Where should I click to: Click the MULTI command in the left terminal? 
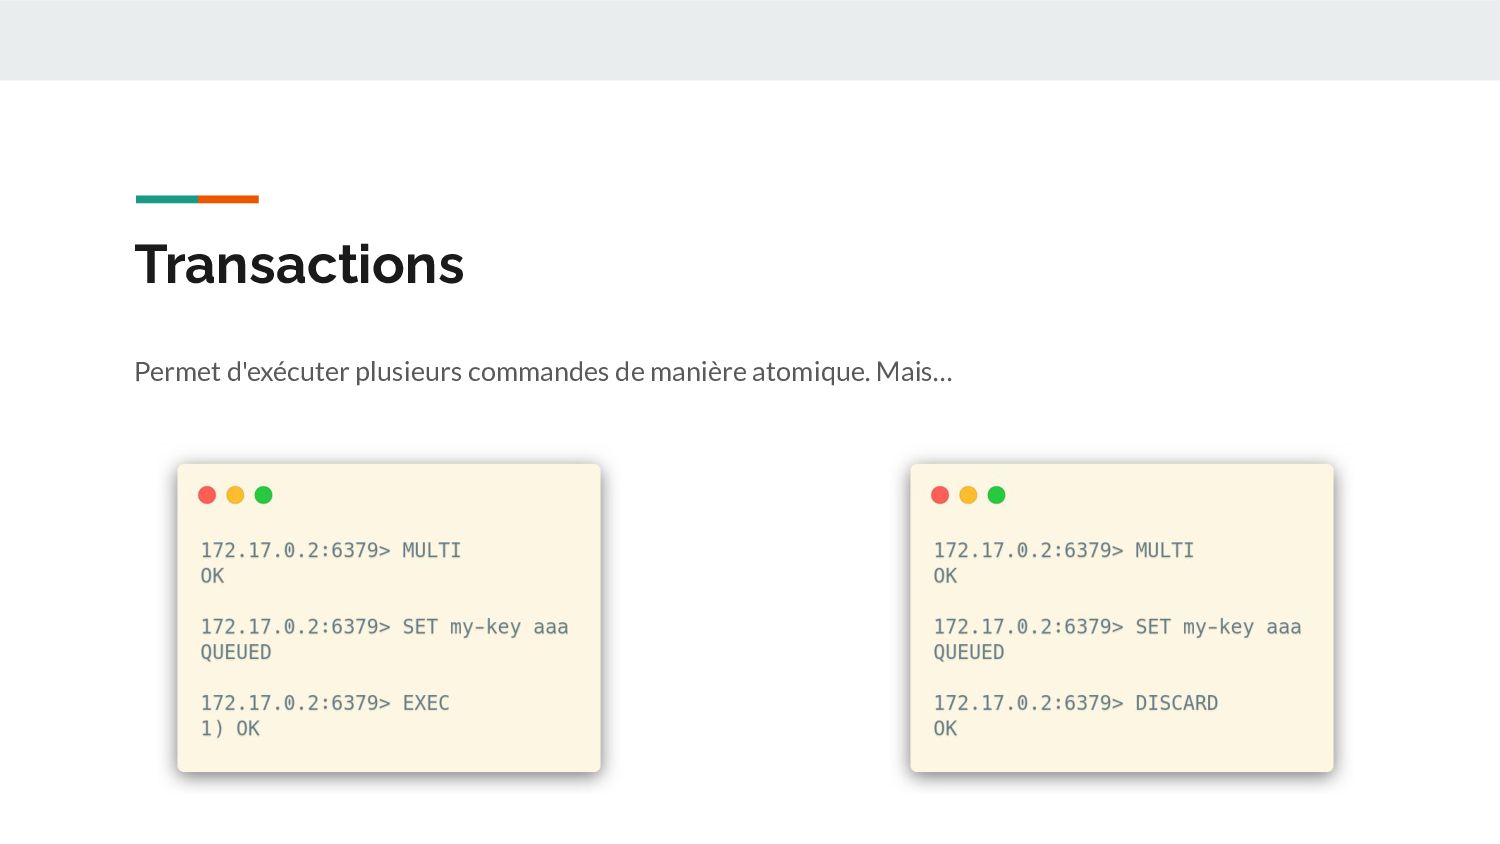click(x=431, y=550)
